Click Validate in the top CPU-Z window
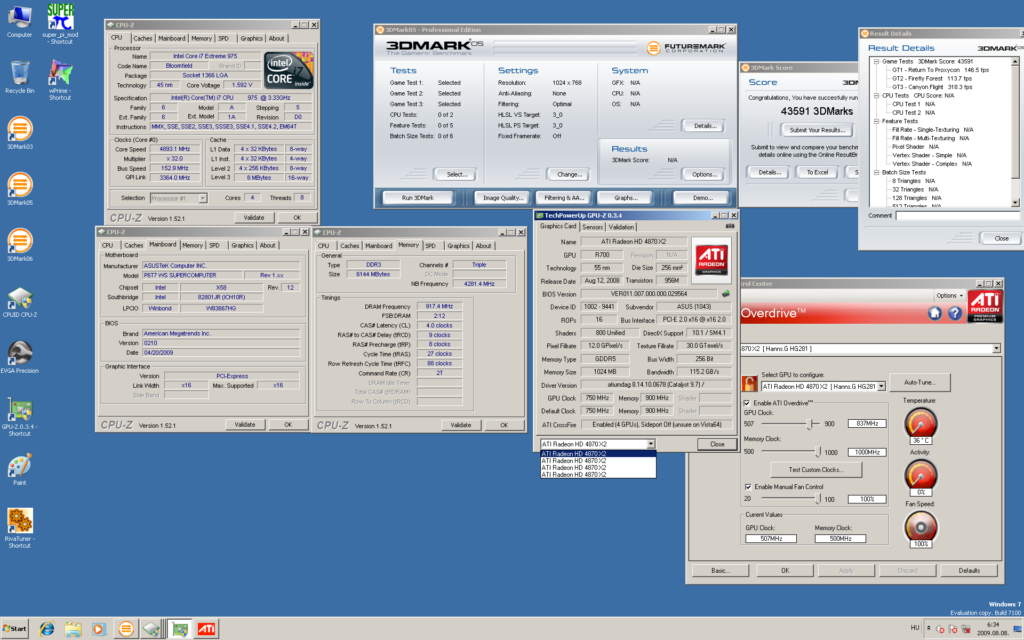The width and height of the screenshot is (1024, 640). (254, 217)
